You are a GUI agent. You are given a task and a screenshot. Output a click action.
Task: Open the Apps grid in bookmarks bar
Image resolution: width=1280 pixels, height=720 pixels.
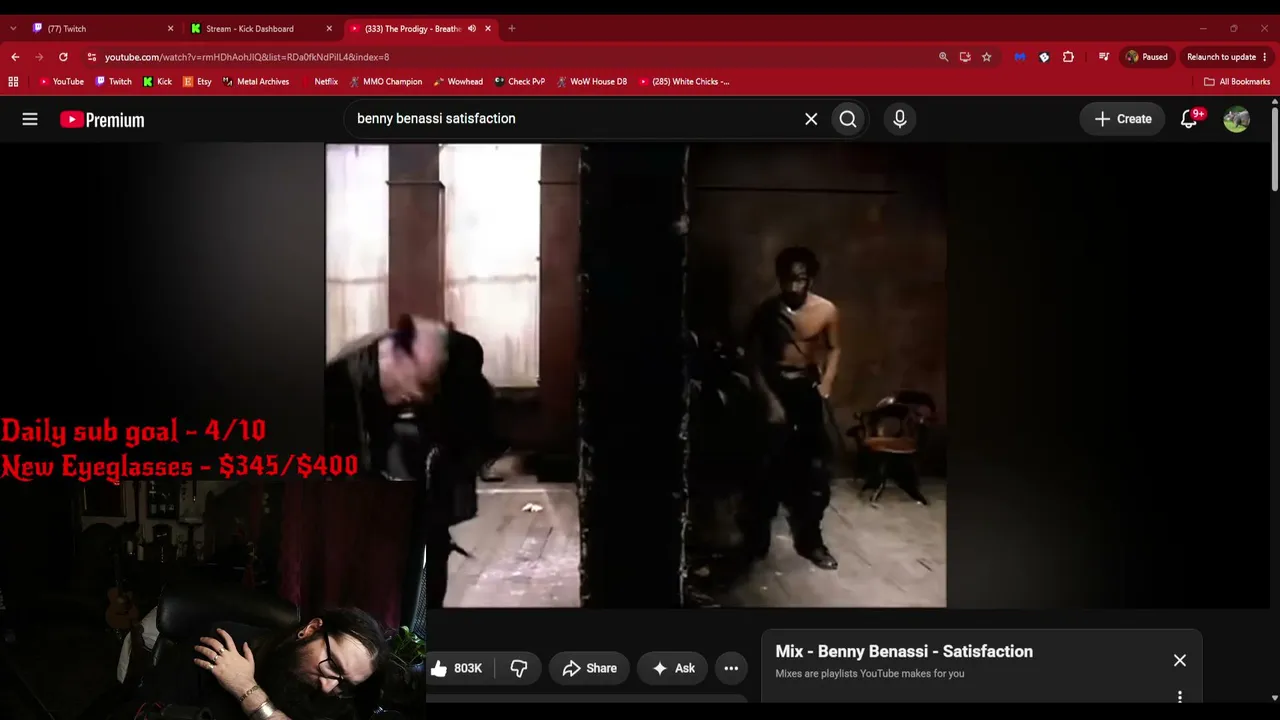[x=13, y=82]
